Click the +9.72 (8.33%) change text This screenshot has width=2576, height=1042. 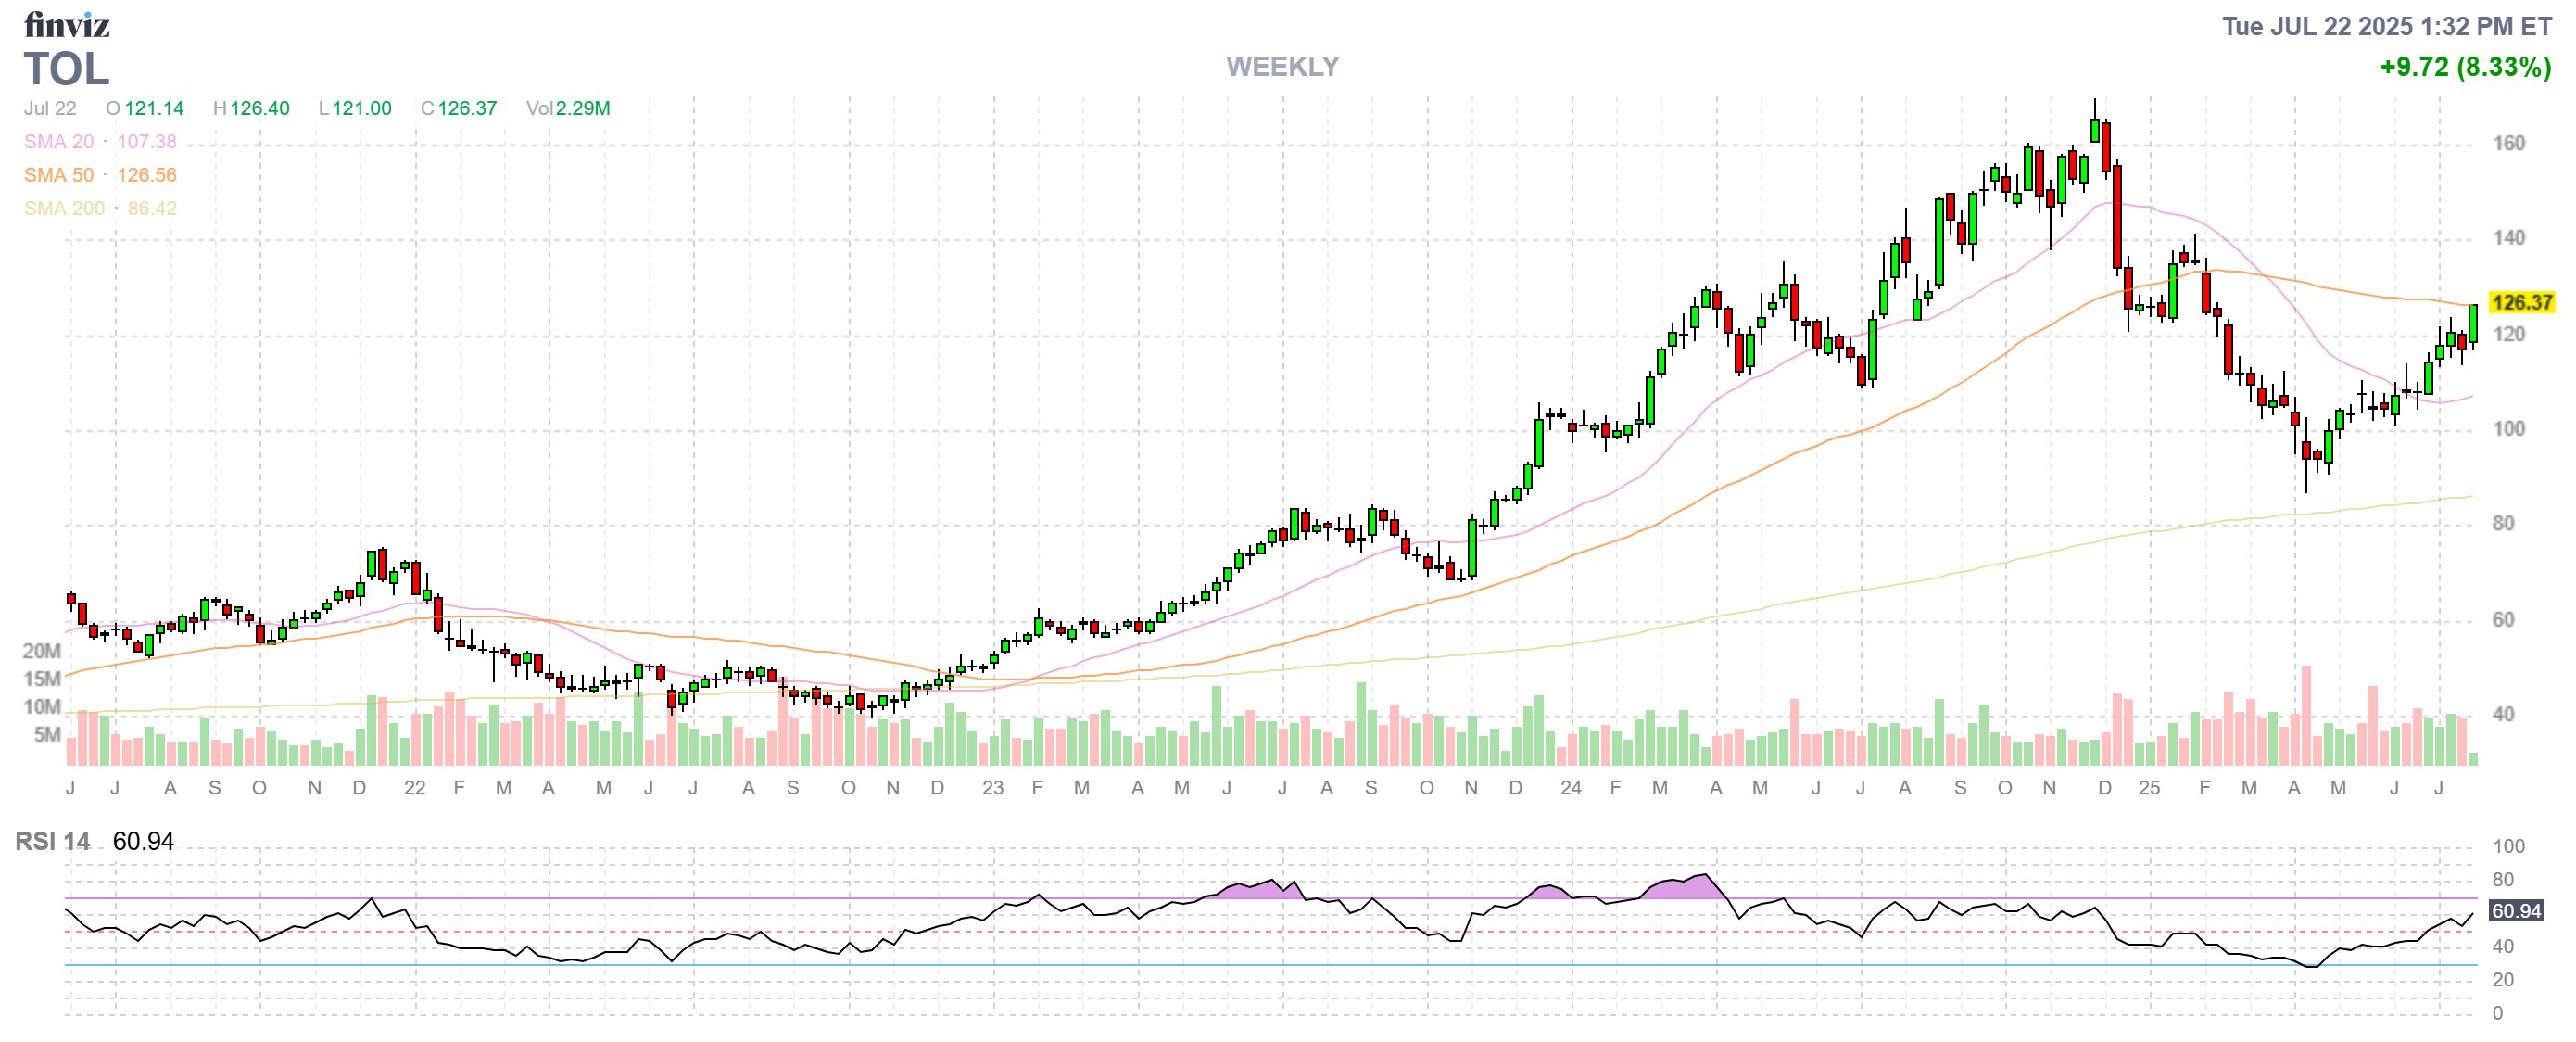point(2464,67)
